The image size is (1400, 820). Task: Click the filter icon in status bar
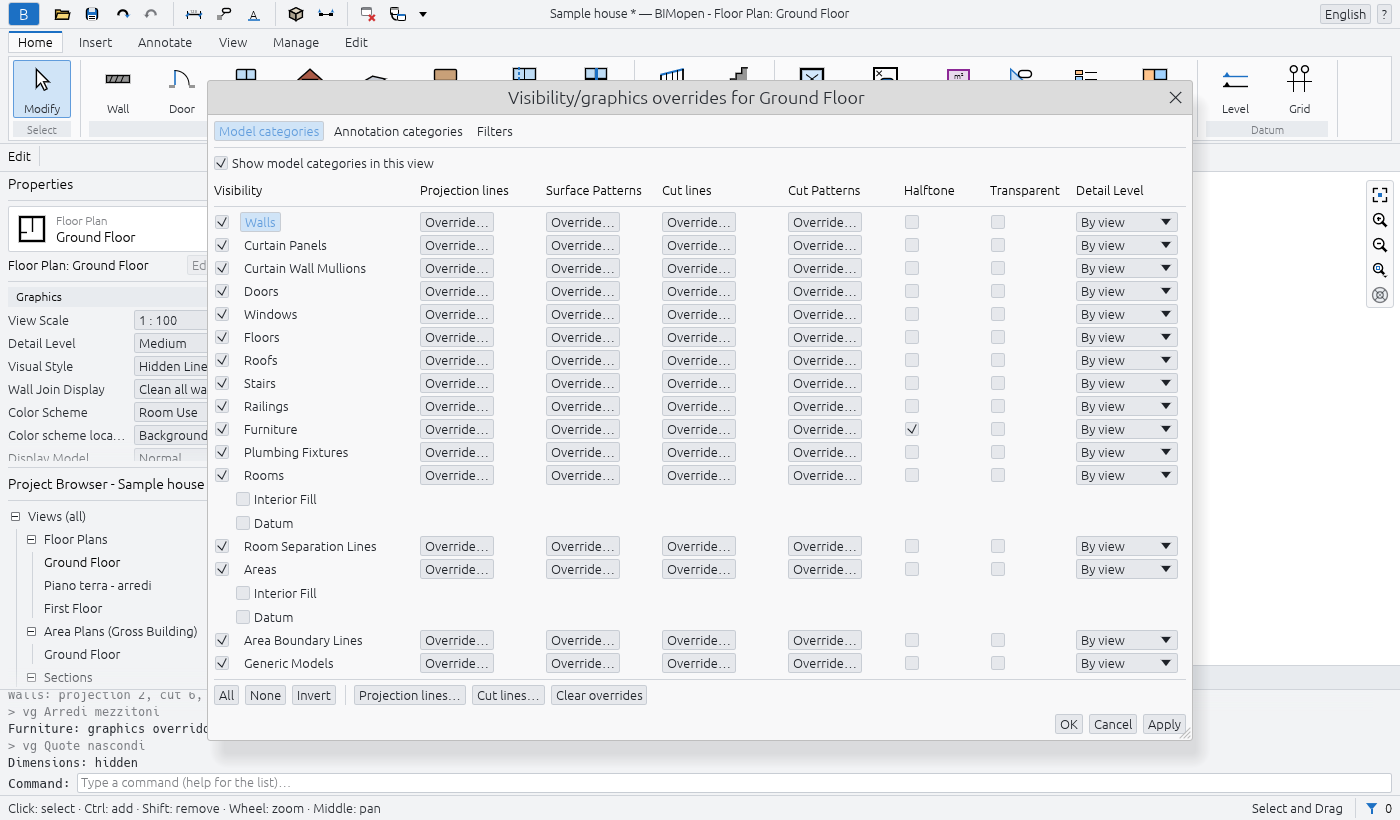click(x=1372, y=808)
